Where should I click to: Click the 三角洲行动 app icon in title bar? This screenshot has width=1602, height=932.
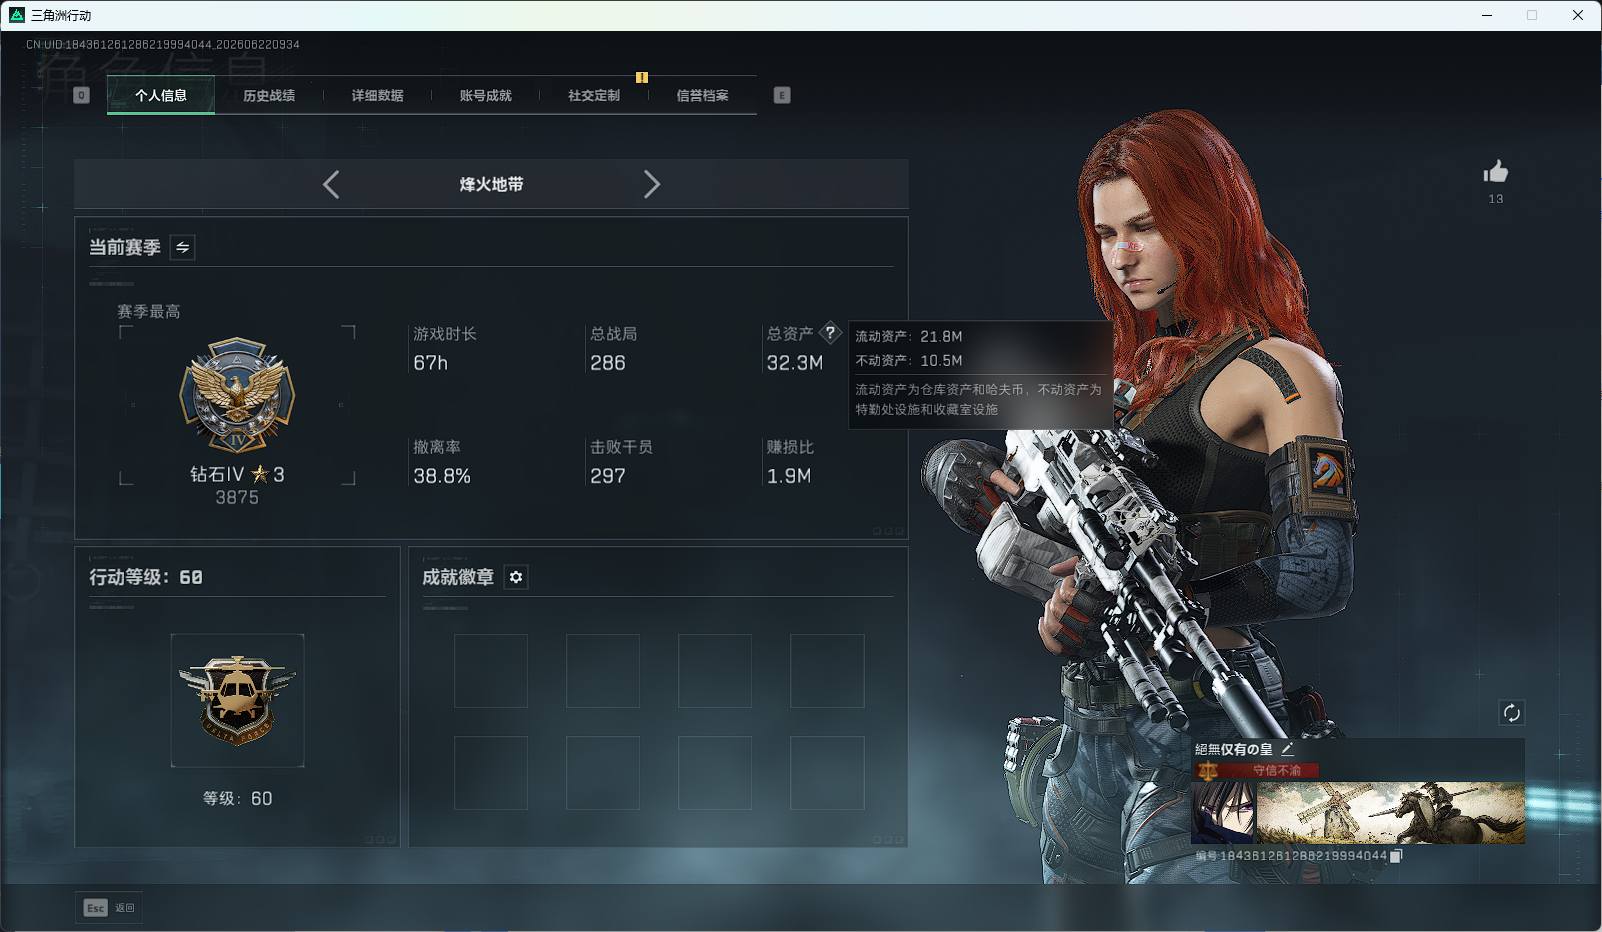tap(17, 15)
